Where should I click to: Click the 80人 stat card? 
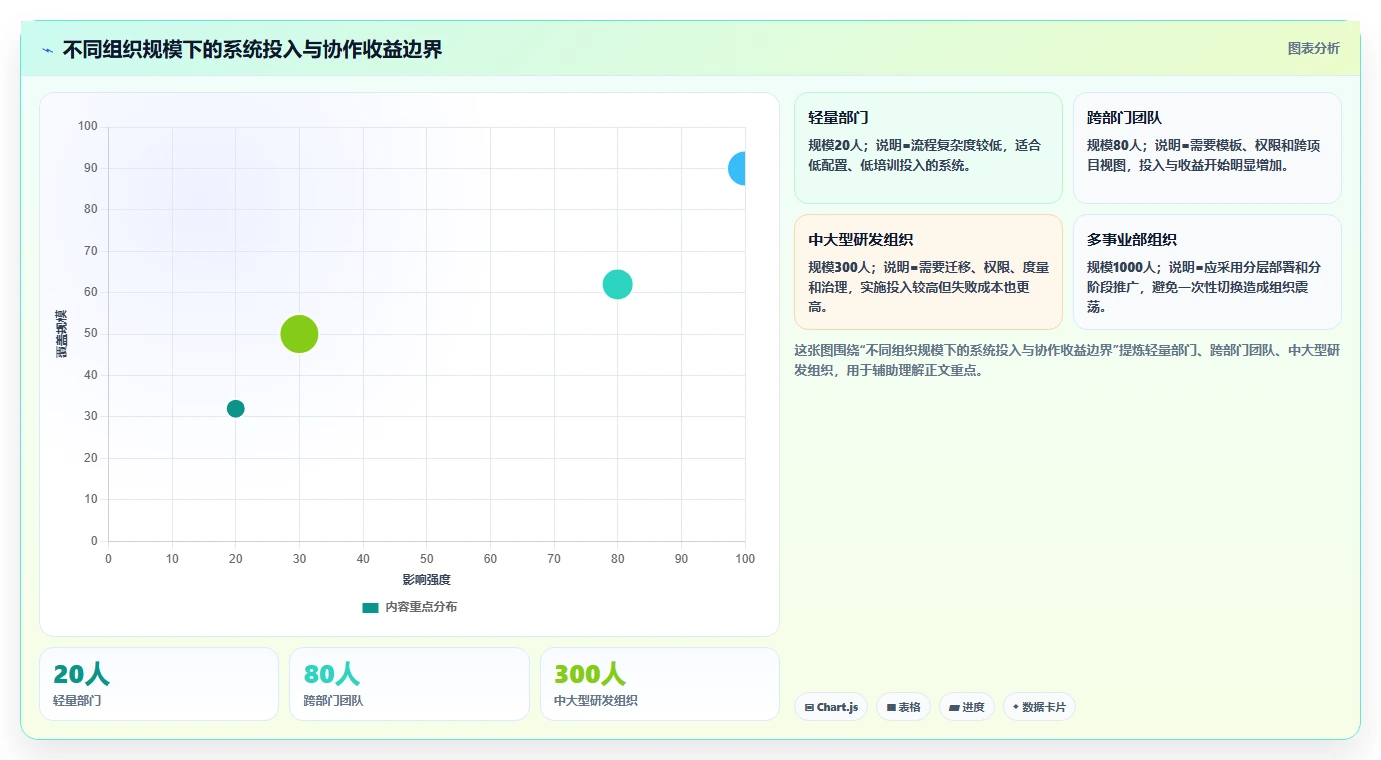tap(409, 684)
